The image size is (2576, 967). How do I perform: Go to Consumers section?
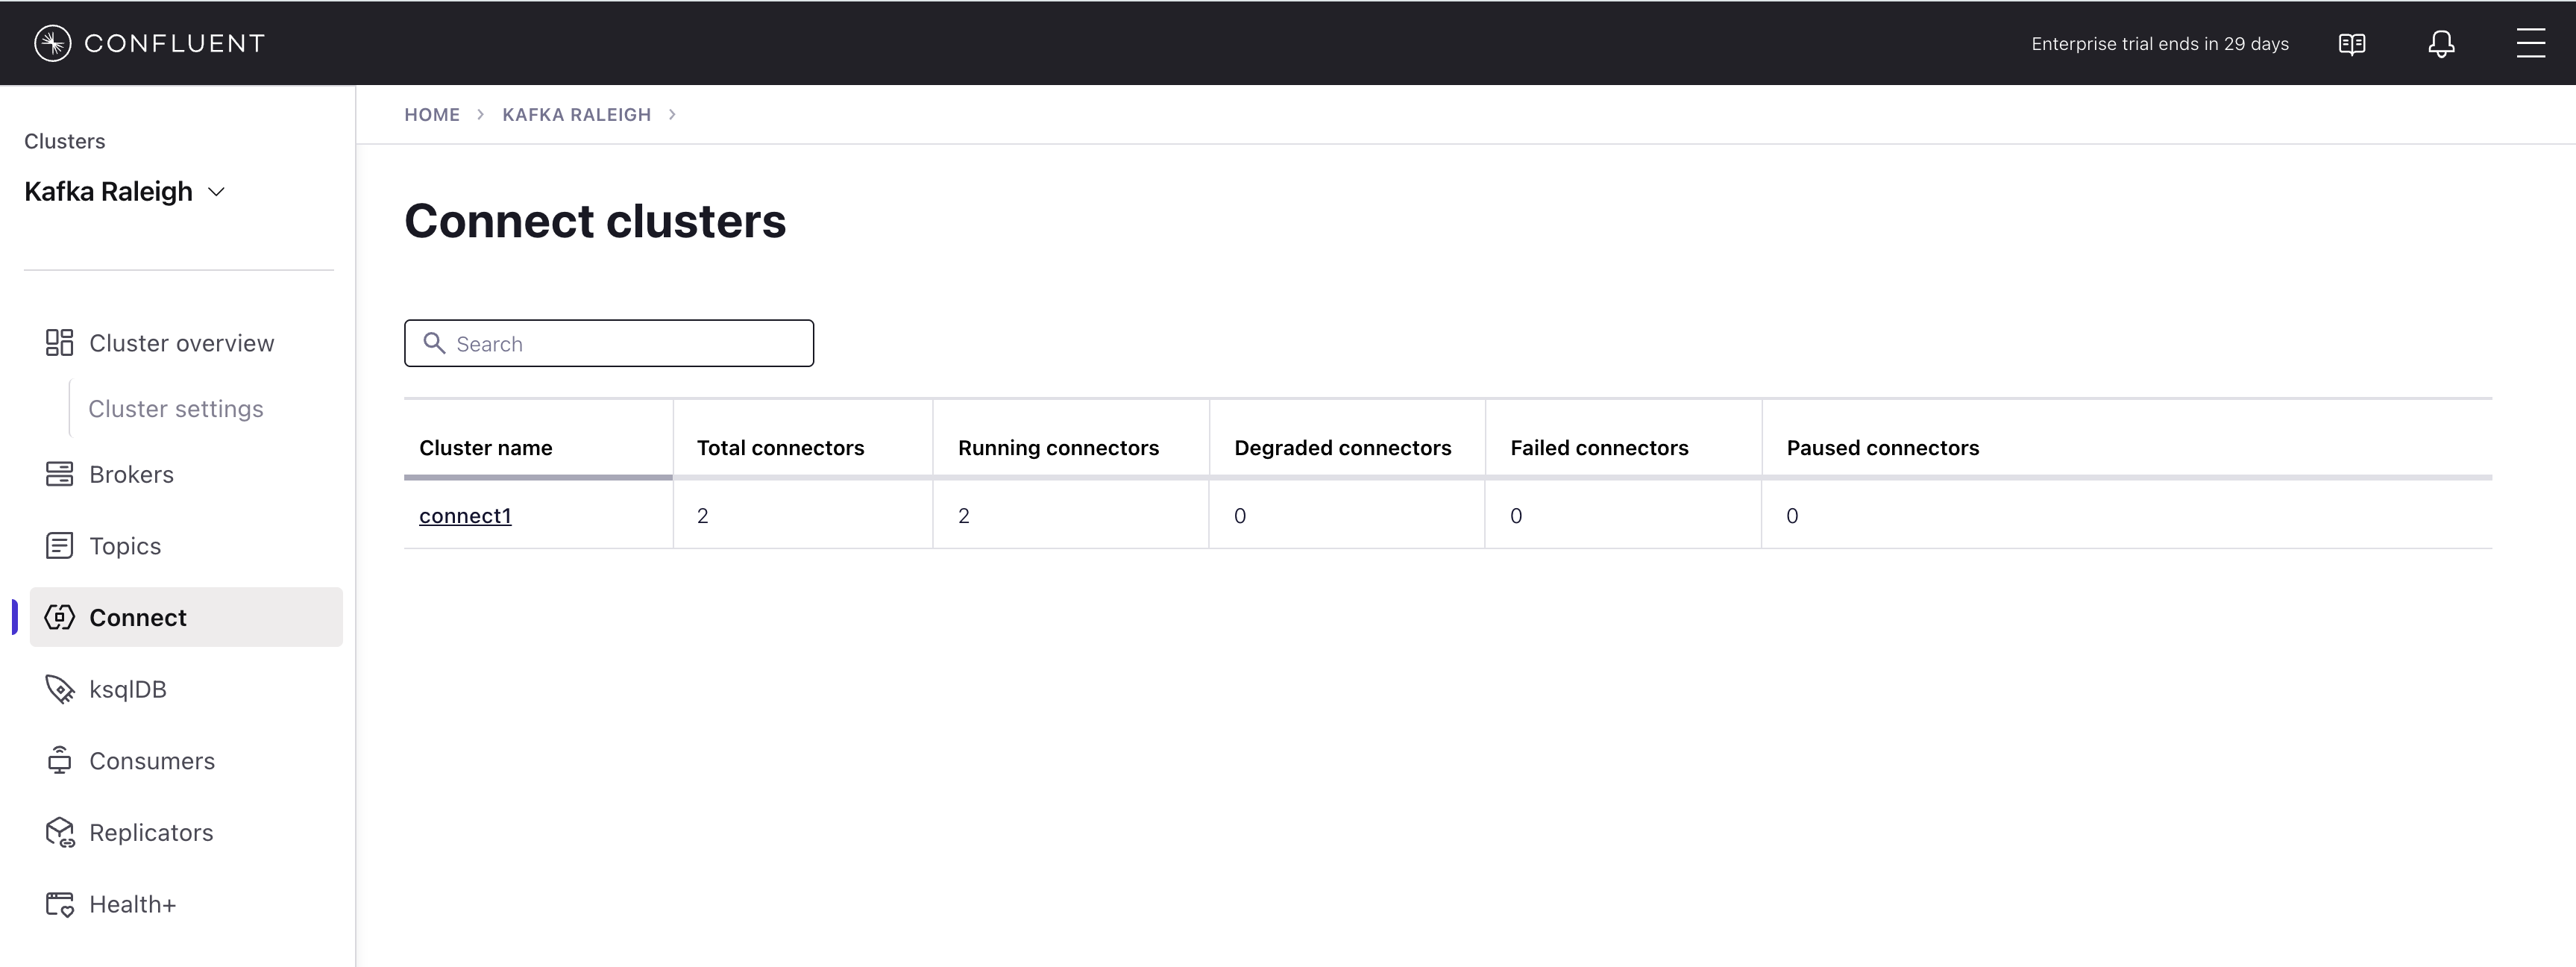click(152, 761)
